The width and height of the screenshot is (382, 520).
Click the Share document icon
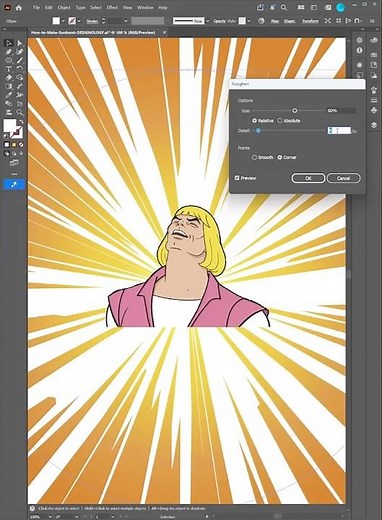pos(260,7)
